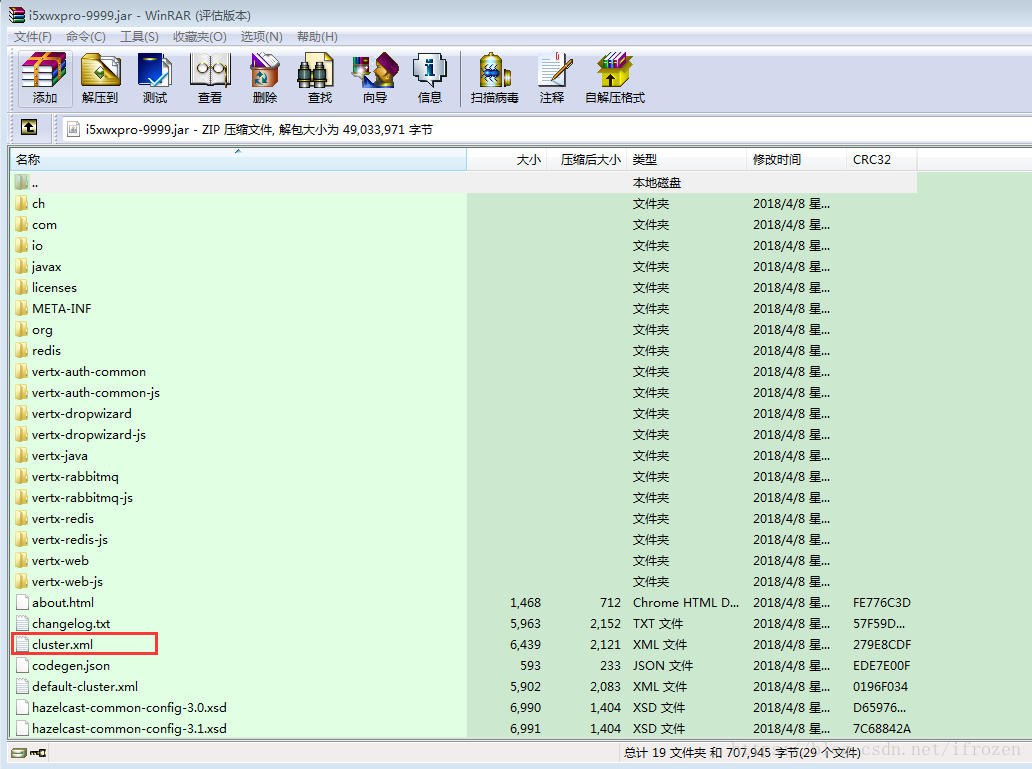Select the changelog.txt file
The height and width of the screenshot is (769, 1032).
[63, 624]
